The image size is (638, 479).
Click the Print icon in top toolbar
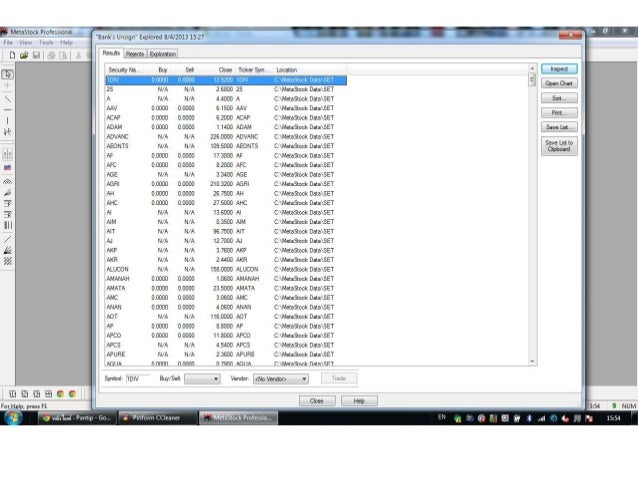(x=51, y=55)
